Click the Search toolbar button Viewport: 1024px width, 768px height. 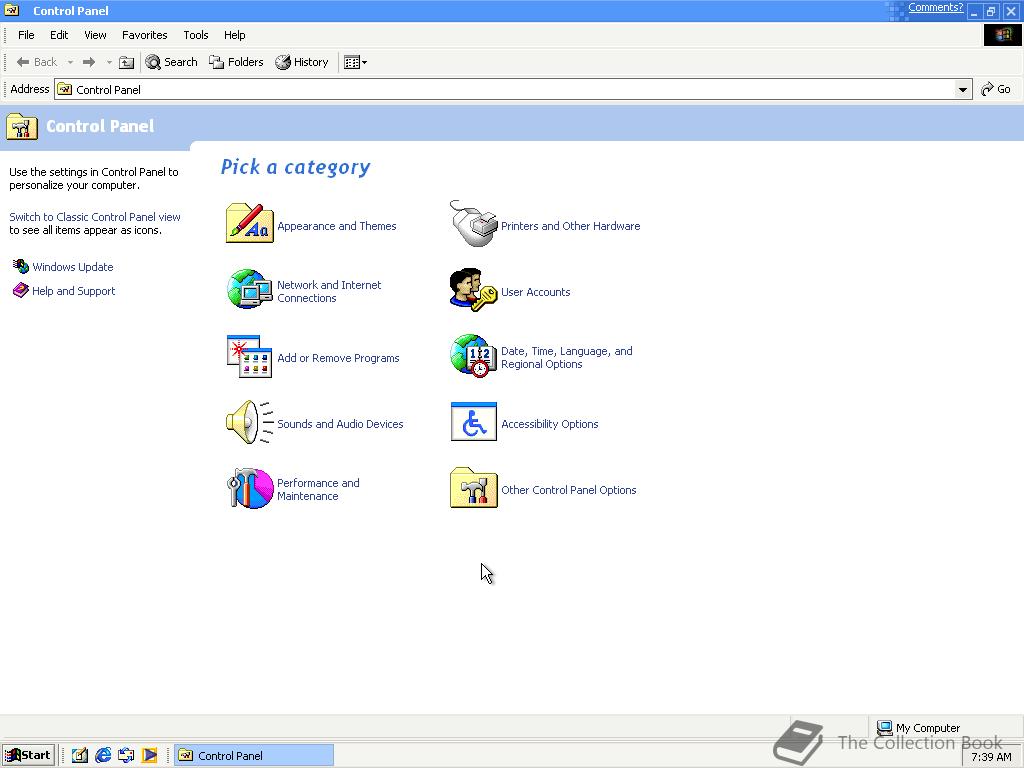171,62
